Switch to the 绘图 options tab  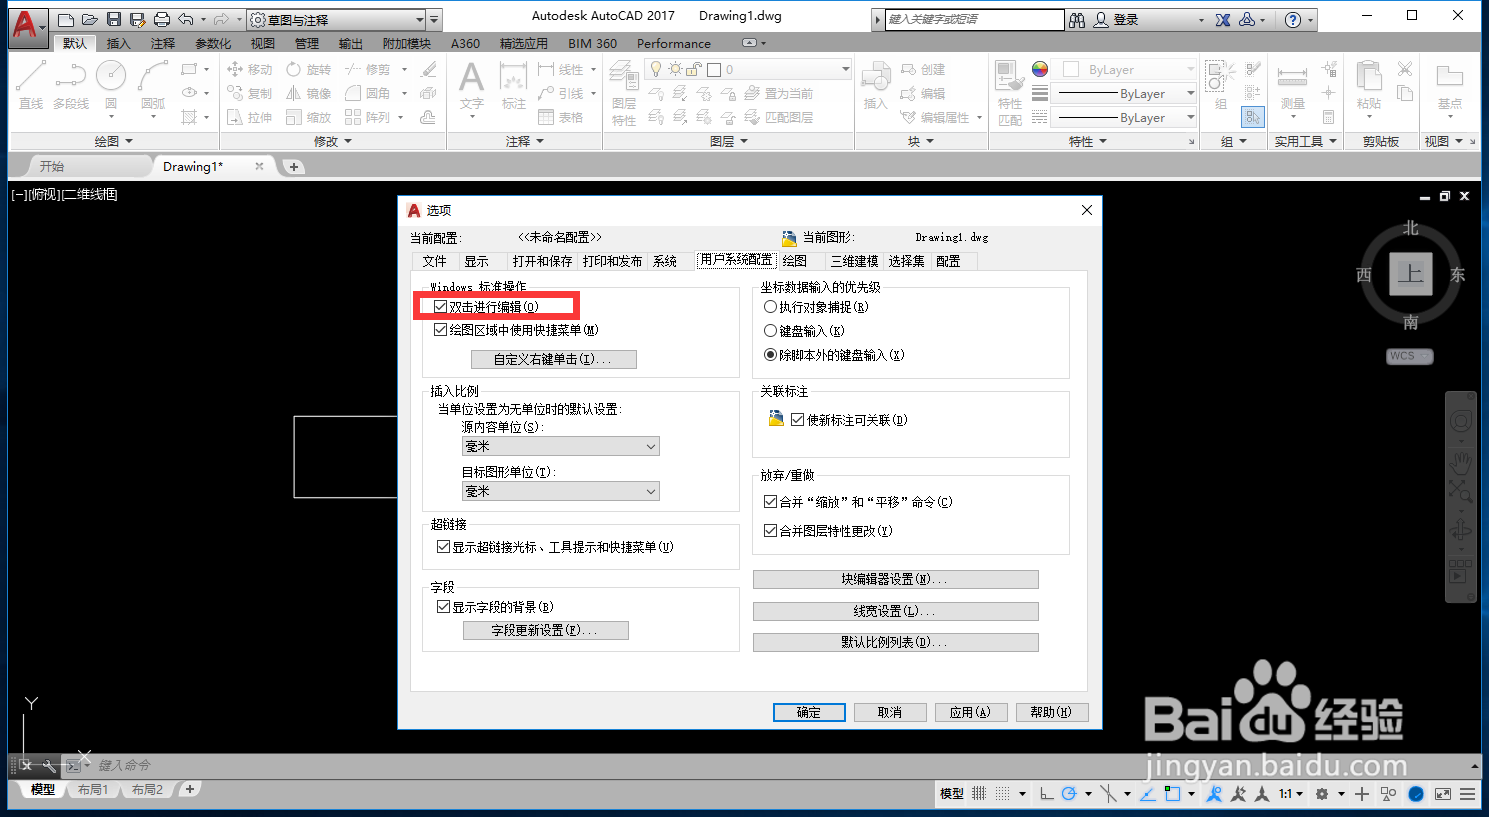pos(795,261)
